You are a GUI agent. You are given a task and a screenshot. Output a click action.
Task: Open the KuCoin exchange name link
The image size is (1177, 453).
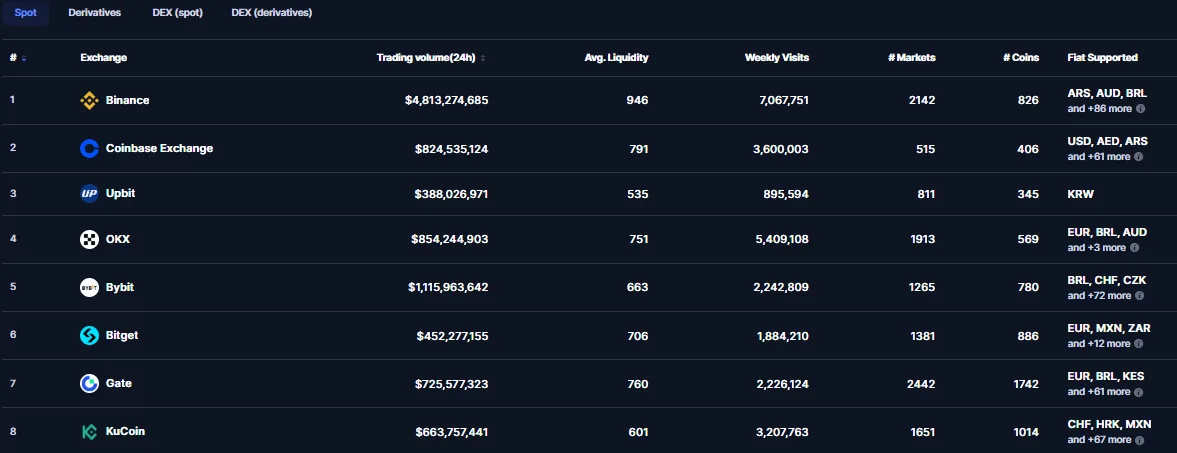[x=125, y=432]
